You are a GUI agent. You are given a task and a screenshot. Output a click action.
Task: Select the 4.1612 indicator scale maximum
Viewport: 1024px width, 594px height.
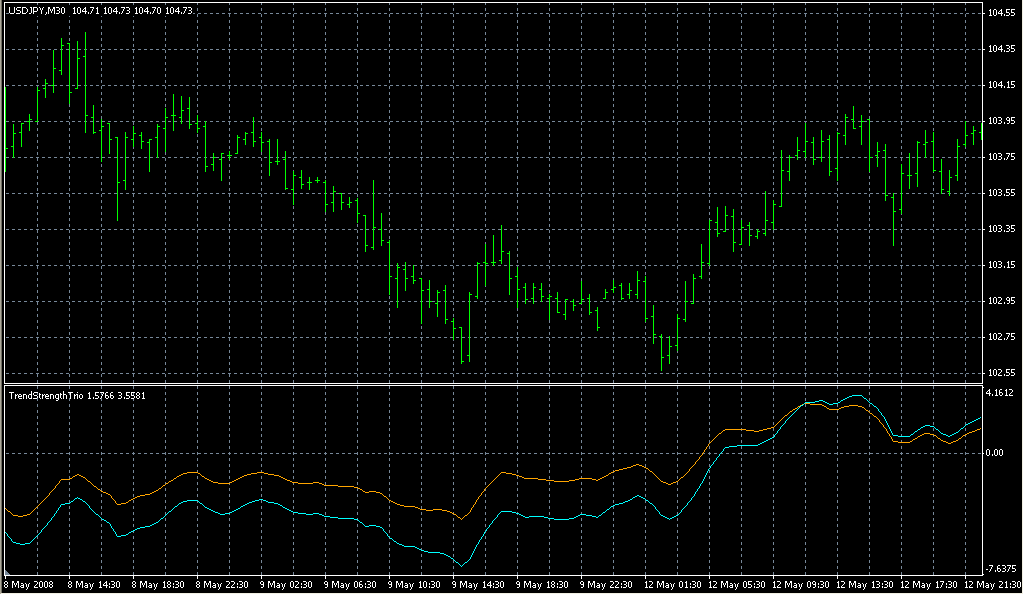(x=1000, y=394)
